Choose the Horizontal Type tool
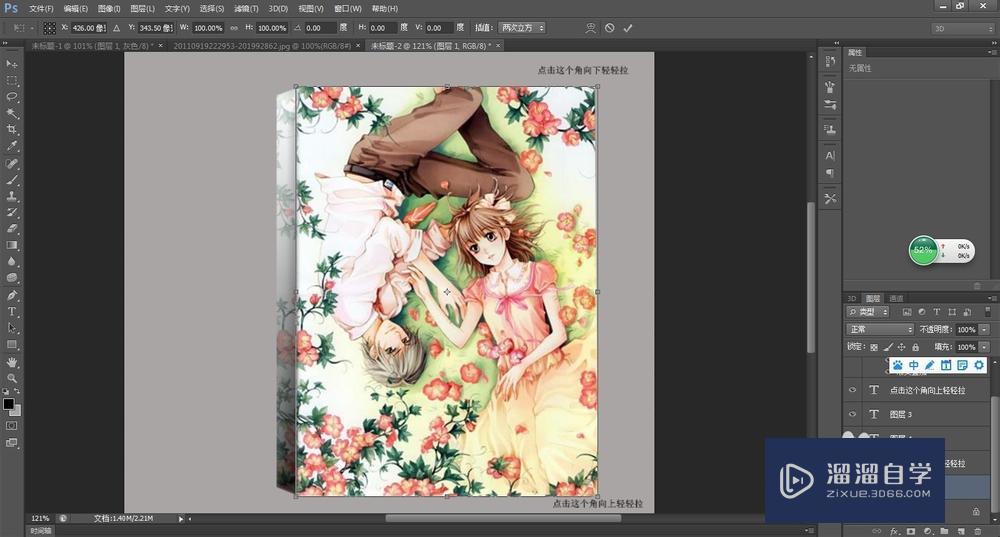The image size is (1000, 537). [12, 312]
